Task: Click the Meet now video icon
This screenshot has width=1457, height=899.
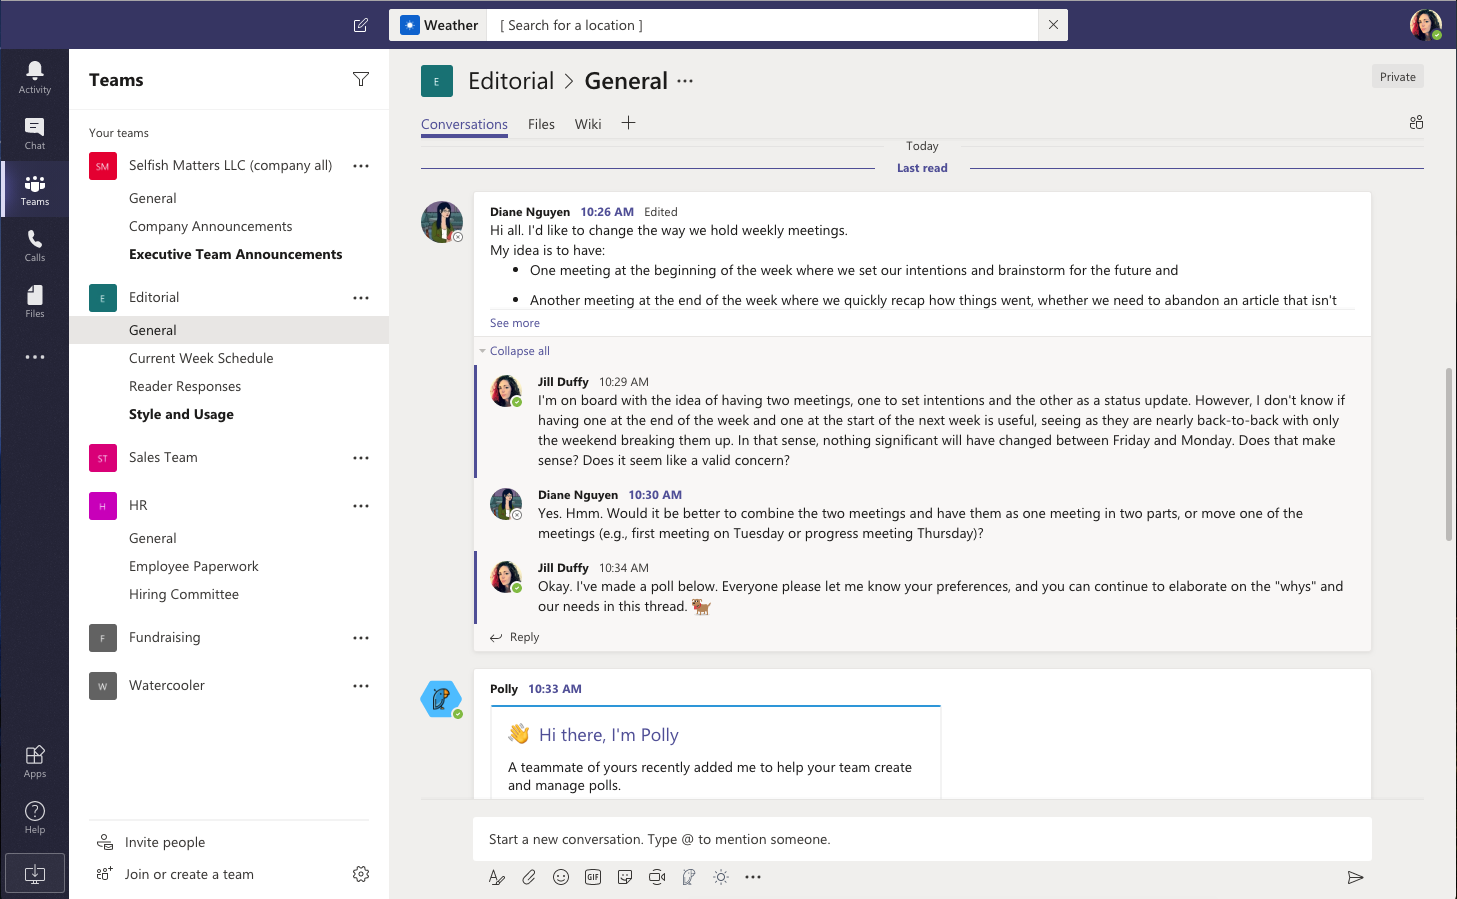Action: tap(657, 877)
